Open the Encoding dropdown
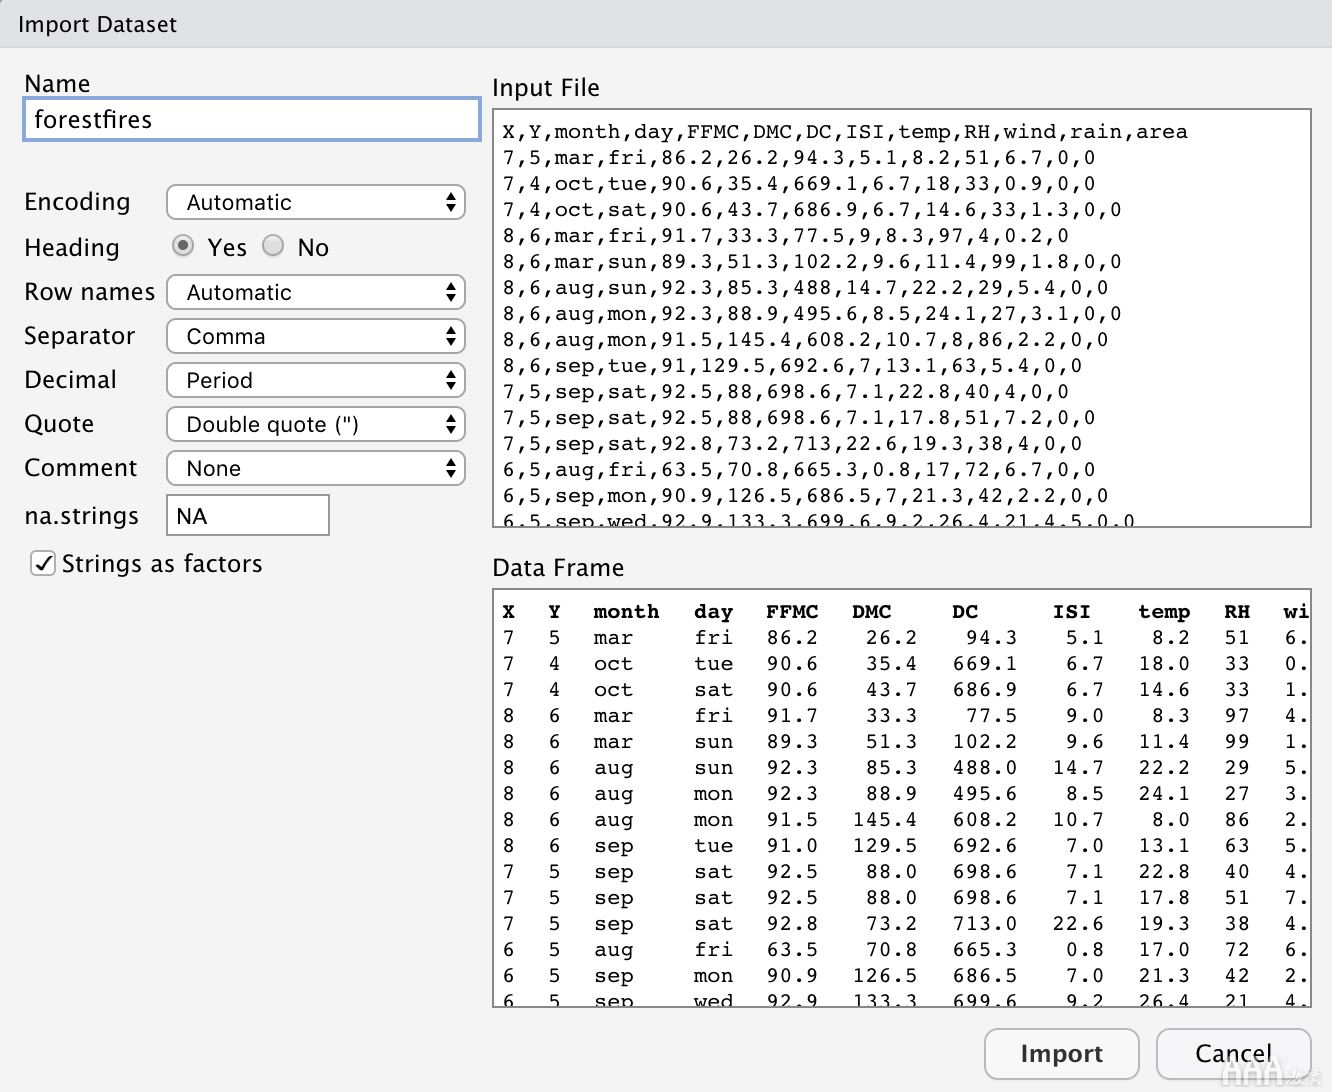 [x=315, y=203]
